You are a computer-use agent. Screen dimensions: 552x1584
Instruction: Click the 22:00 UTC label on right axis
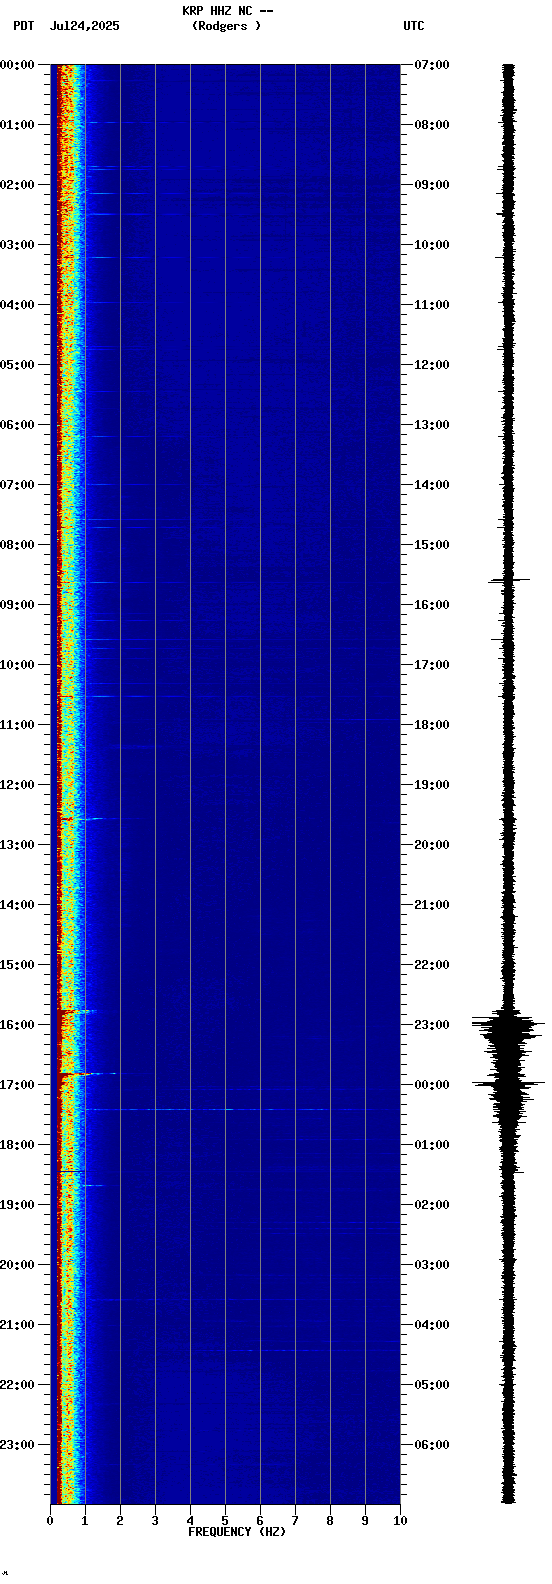[432, 965]
